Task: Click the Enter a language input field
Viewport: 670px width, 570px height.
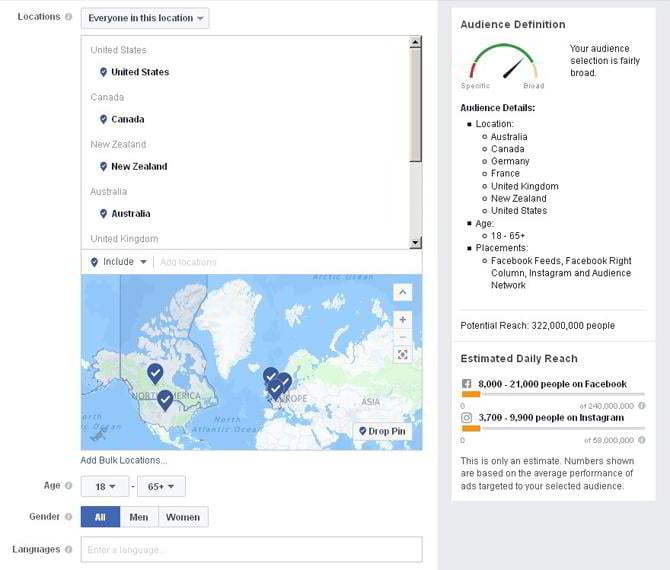Action: 251,550
